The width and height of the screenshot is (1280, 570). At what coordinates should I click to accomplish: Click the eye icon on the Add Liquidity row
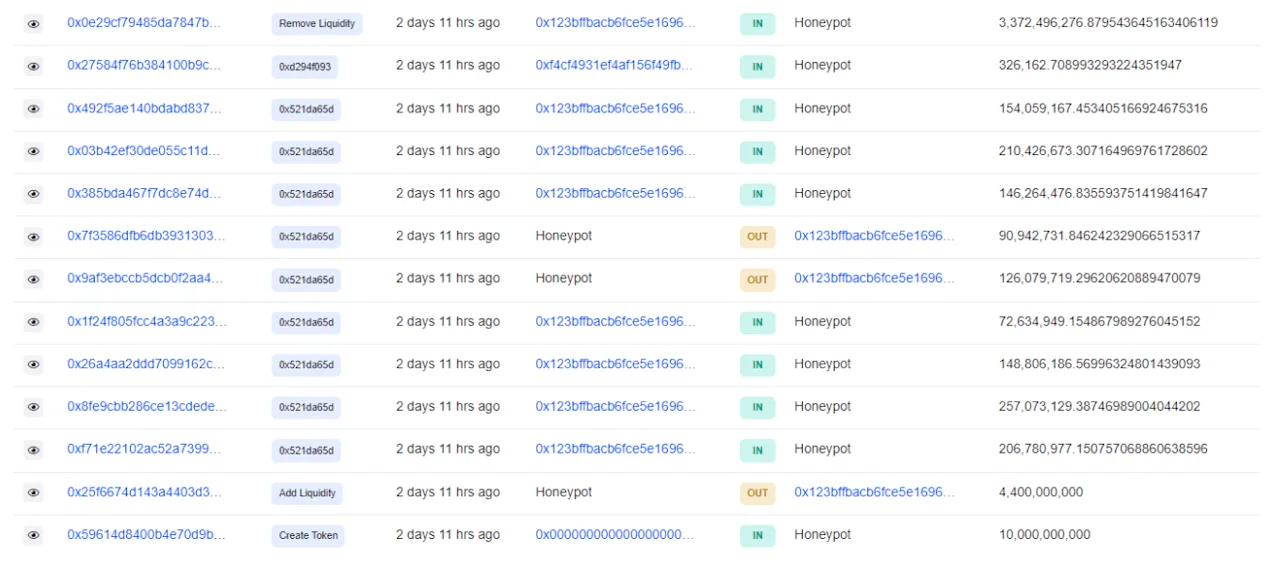pyautogui.click(x=33, y=493)
